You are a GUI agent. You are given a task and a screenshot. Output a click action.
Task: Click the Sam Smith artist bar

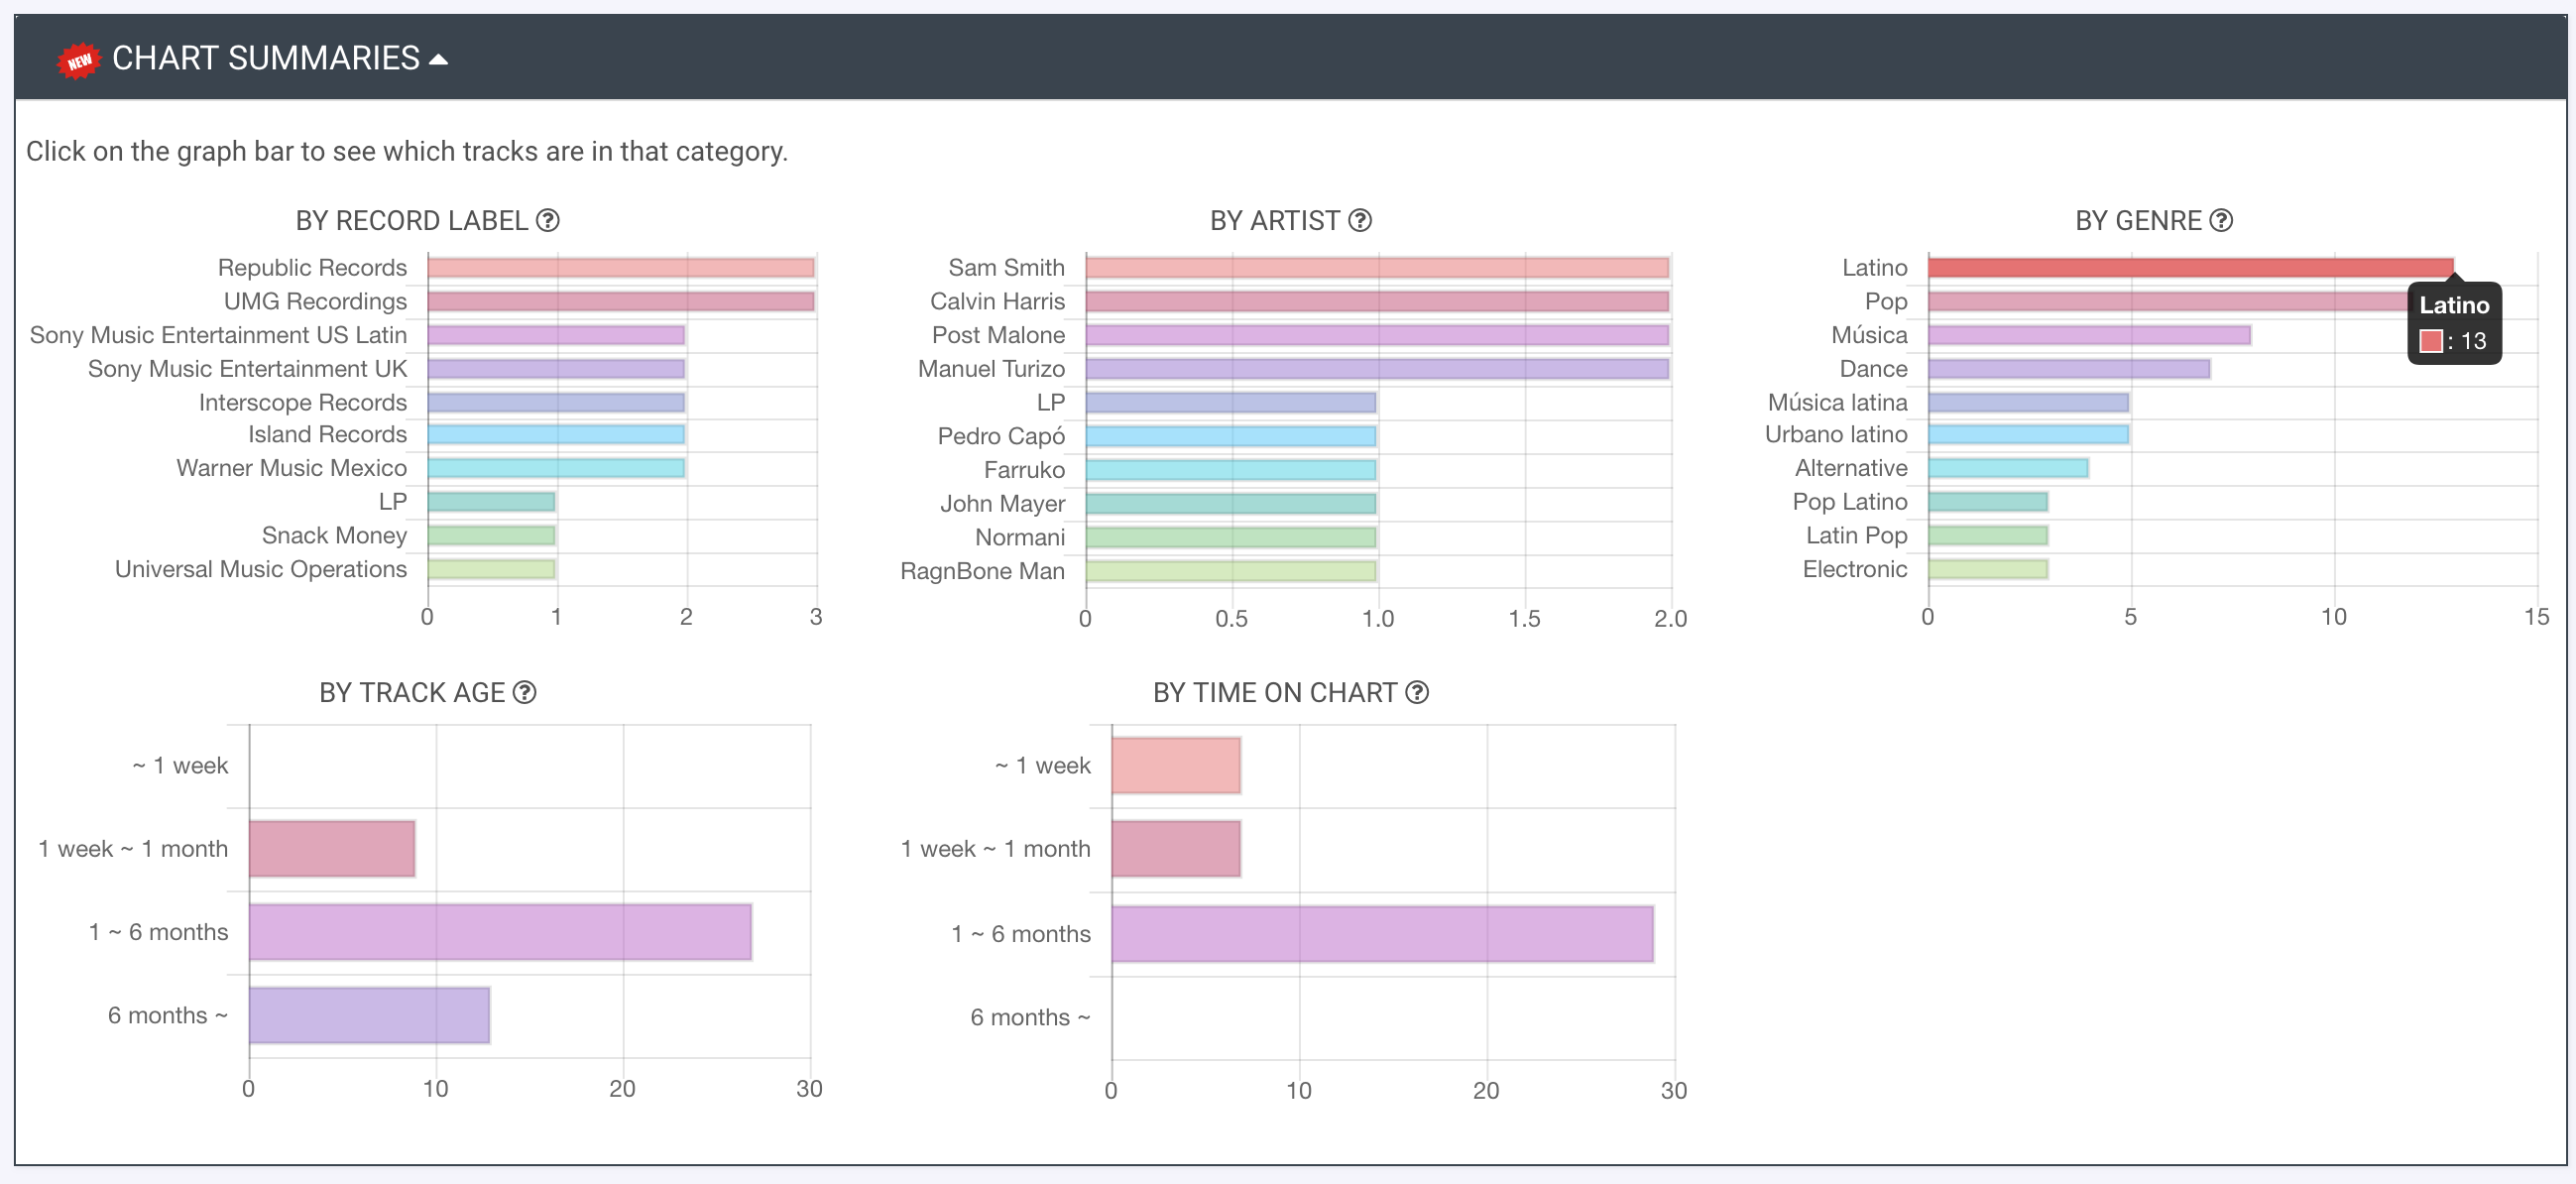(1376, 267)
